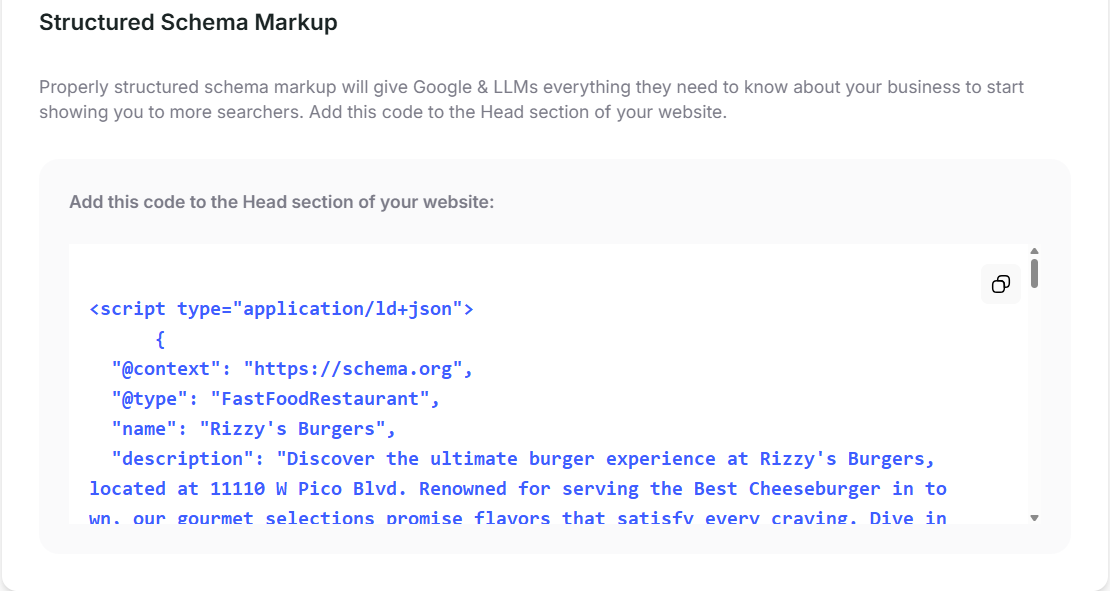
Task: Click the partly hidden 'gourmet selections' line
Action: 518,517
